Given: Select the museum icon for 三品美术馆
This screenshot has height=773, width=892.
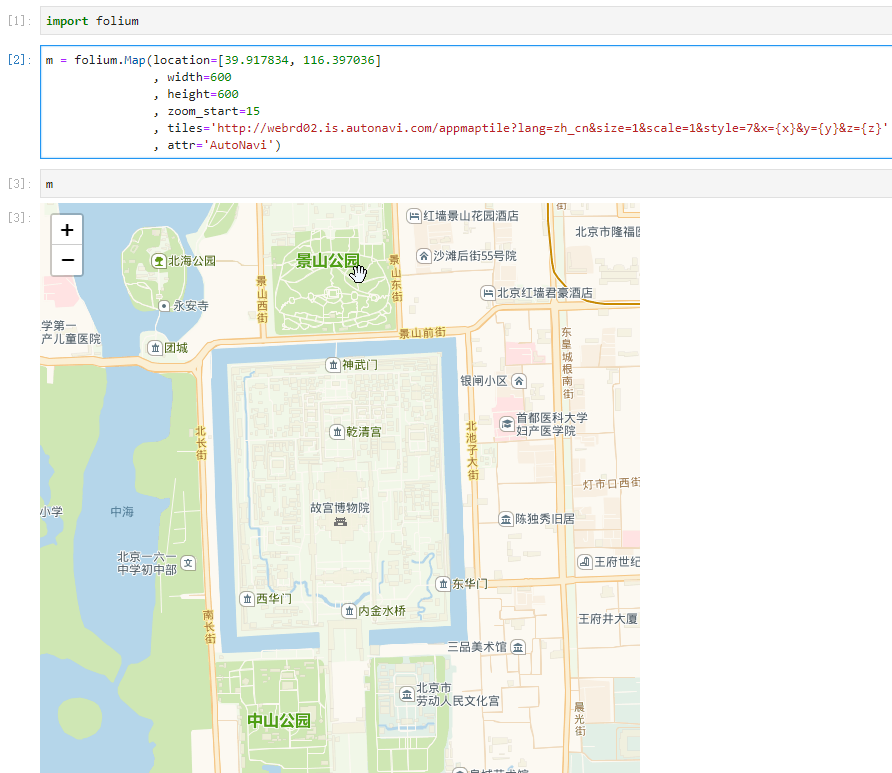Looking at the screenshot, I should [x=518, y=646].
